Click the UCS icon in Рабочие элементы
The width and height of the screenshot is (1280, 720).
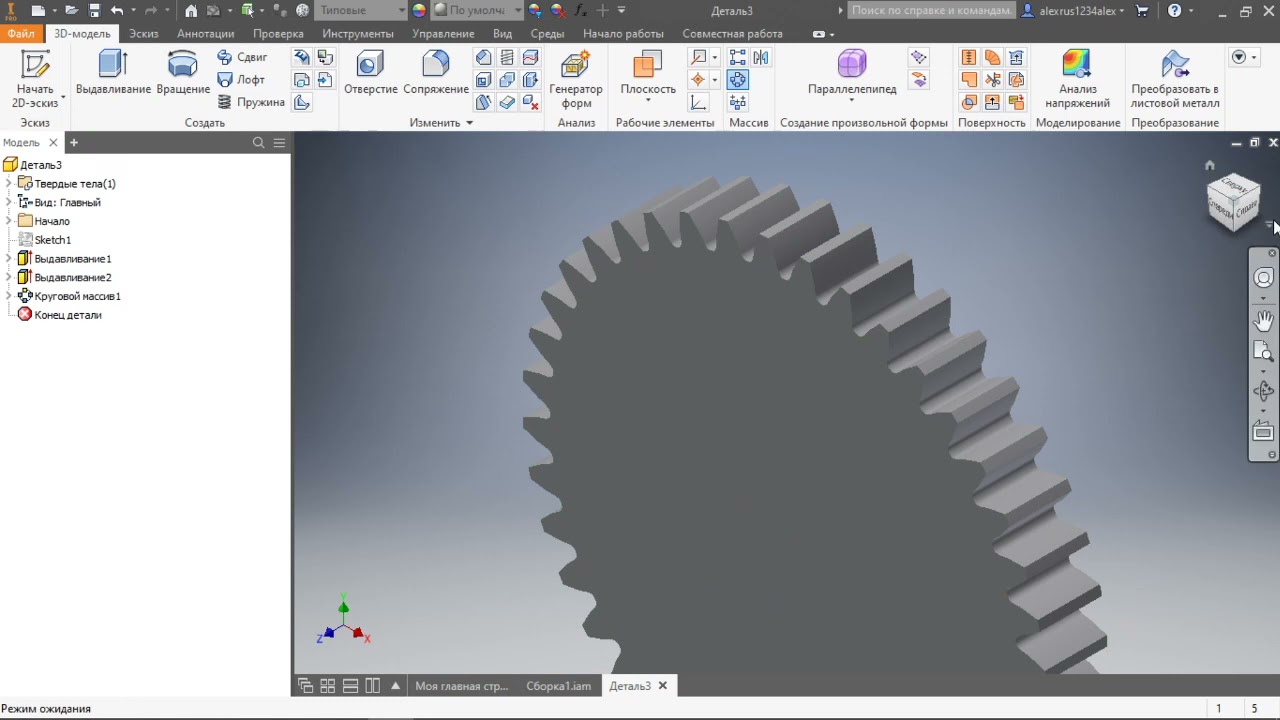[698, 102]
